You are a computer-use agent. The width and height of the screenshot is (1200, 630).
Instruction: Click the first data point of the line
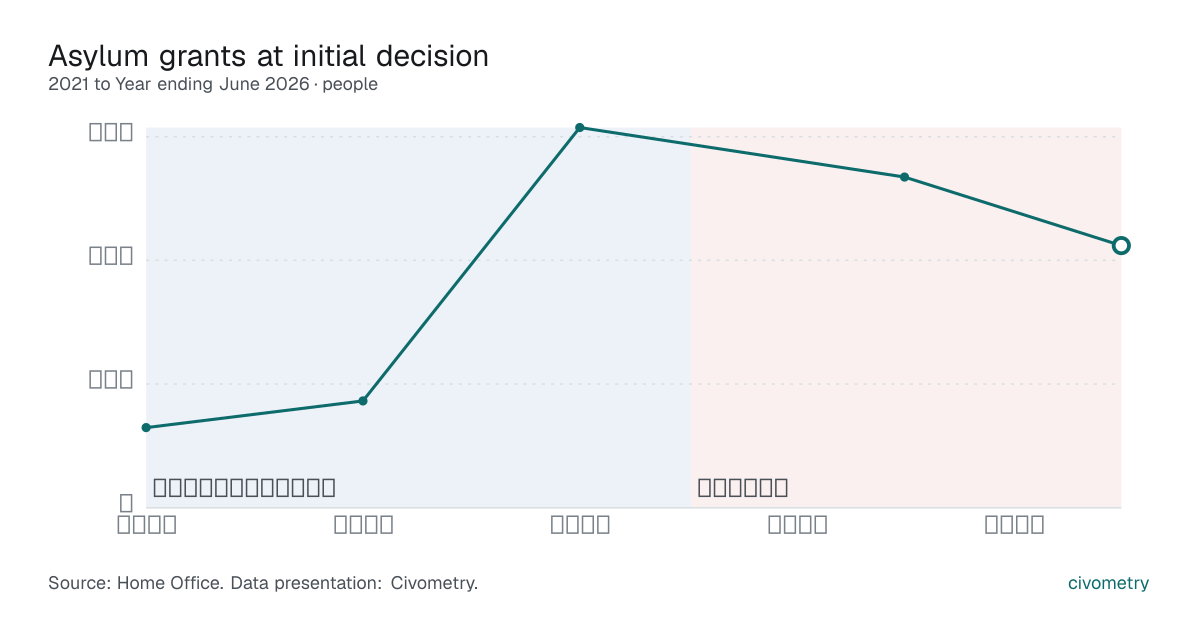[146, 428]
